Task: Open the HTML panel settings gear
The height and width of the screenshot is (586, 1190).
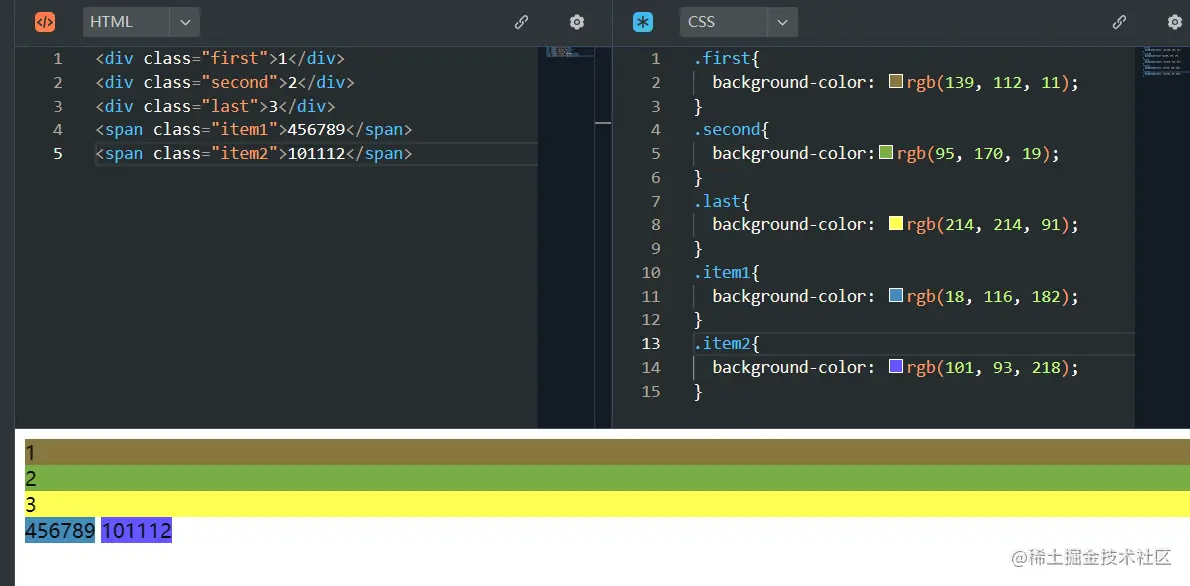Action: [577, 22]
